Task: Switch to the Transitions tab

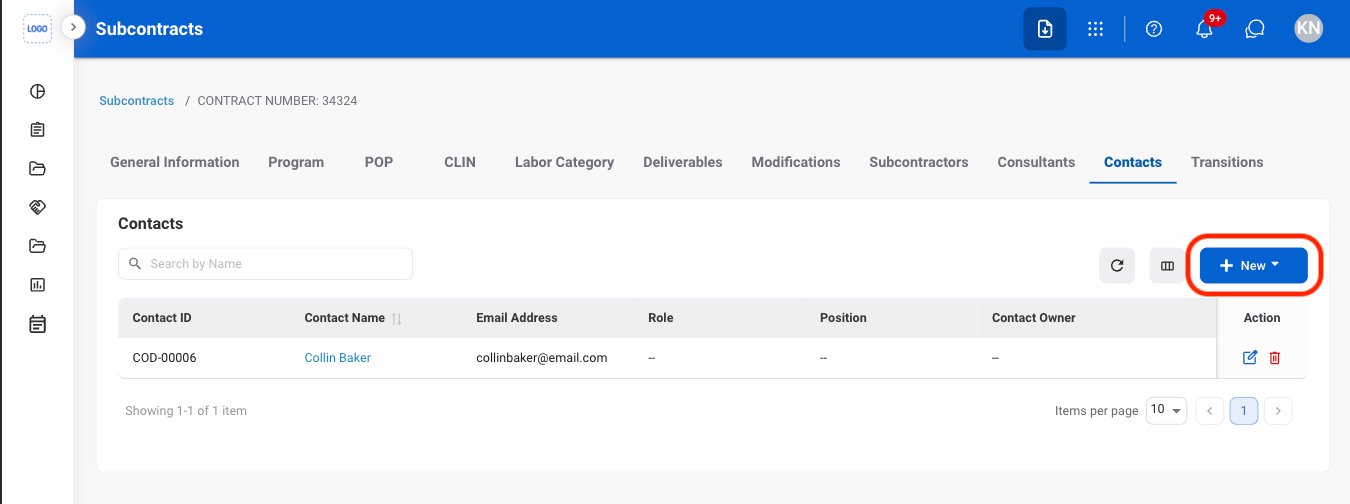Action: tap(1227, 162)
